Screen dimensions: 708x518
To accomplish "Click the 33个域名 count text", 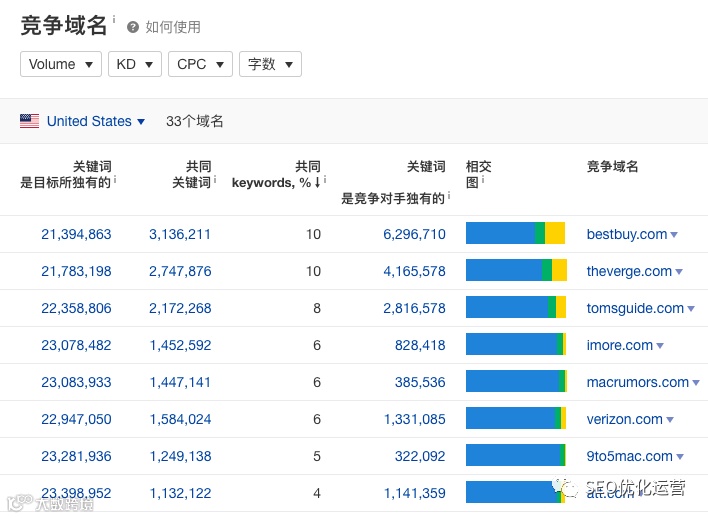I will pos(195,121).
